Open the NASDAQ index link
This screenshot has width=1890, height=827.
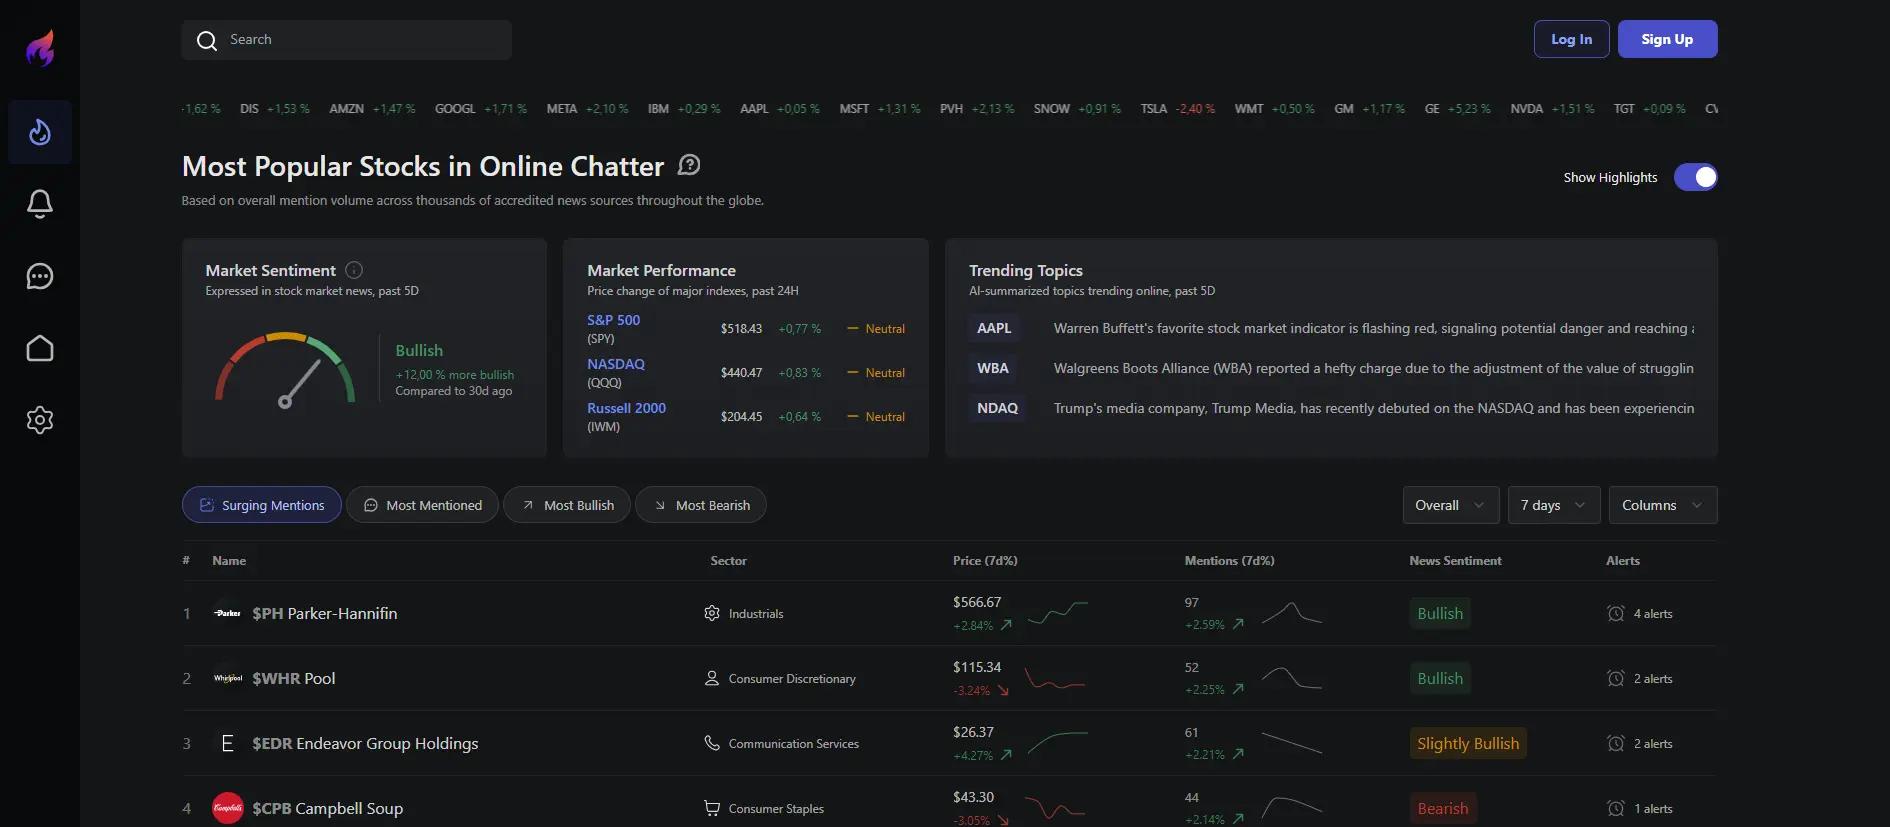(616, 364)
